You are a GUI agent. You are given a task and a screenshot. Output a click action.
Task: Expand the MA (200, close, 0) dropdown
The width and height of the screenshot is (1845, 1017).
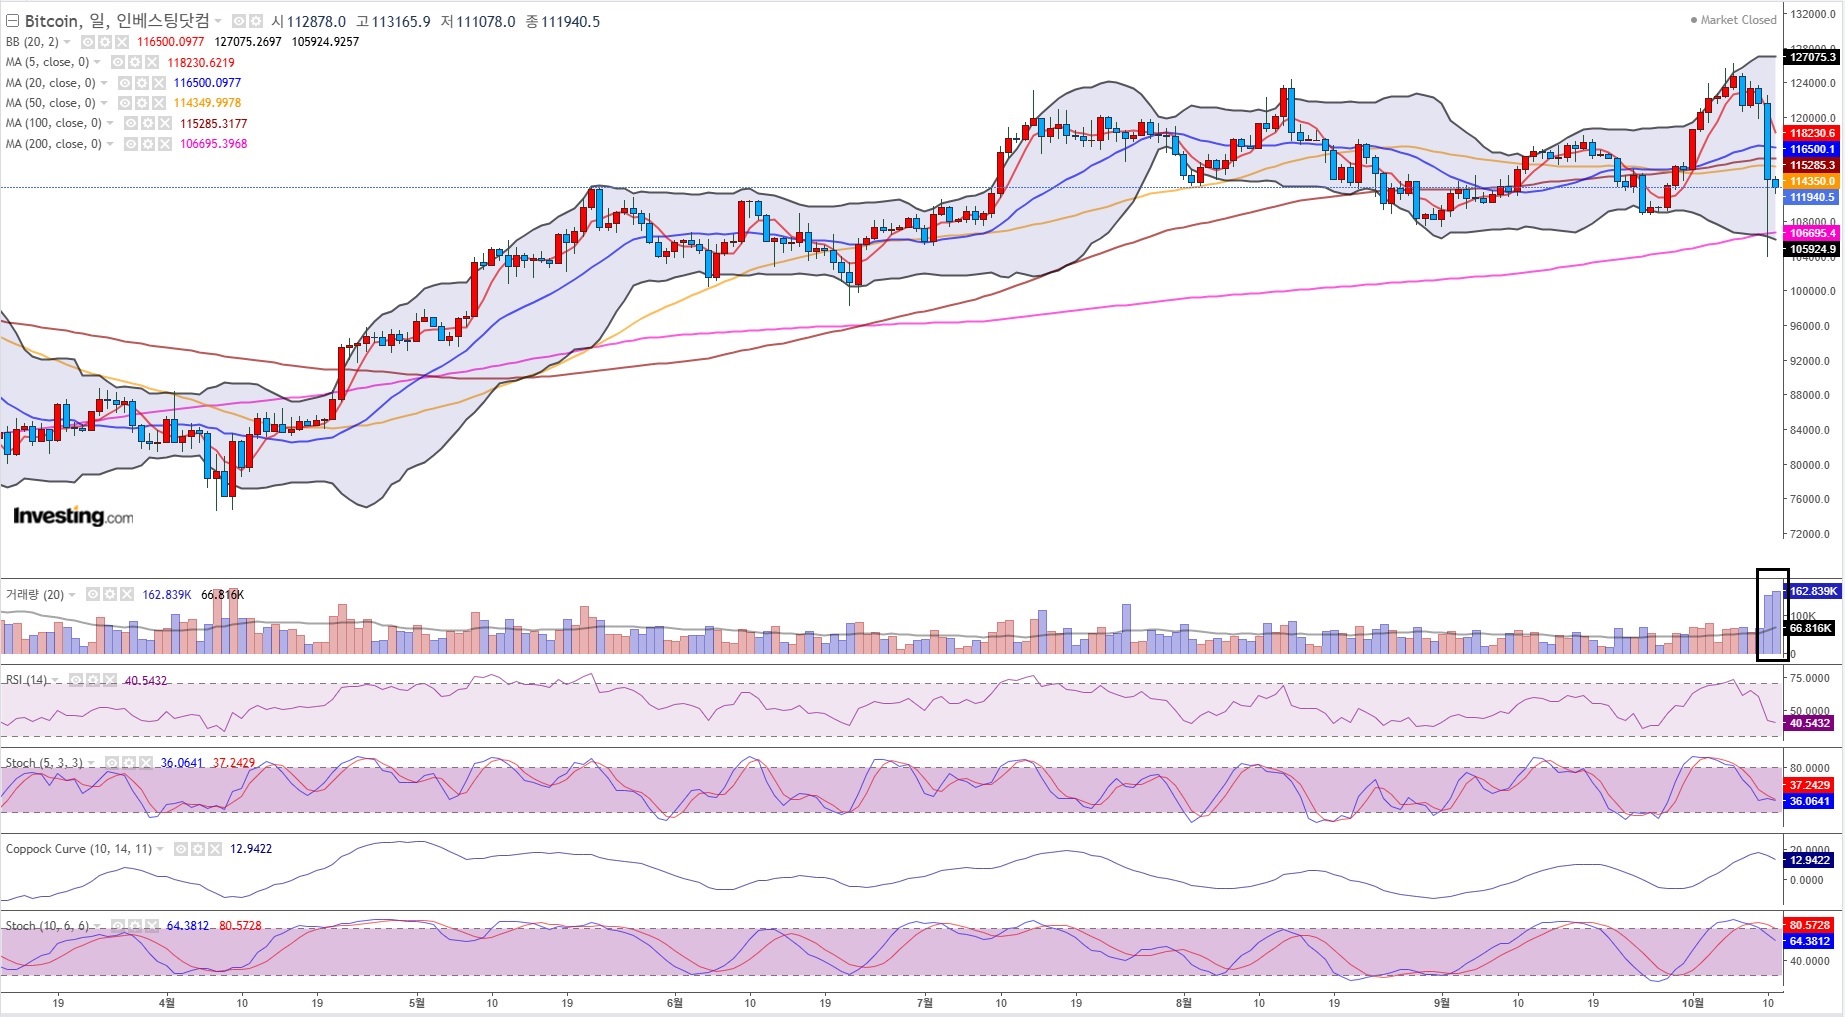pos(110,144)
